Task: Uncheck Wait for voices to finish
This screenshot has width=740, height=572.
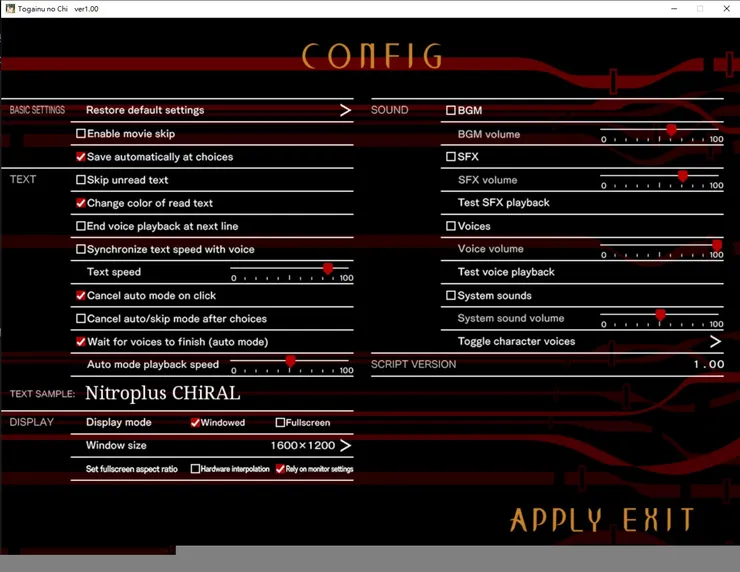Action: [x=81, y=342]
